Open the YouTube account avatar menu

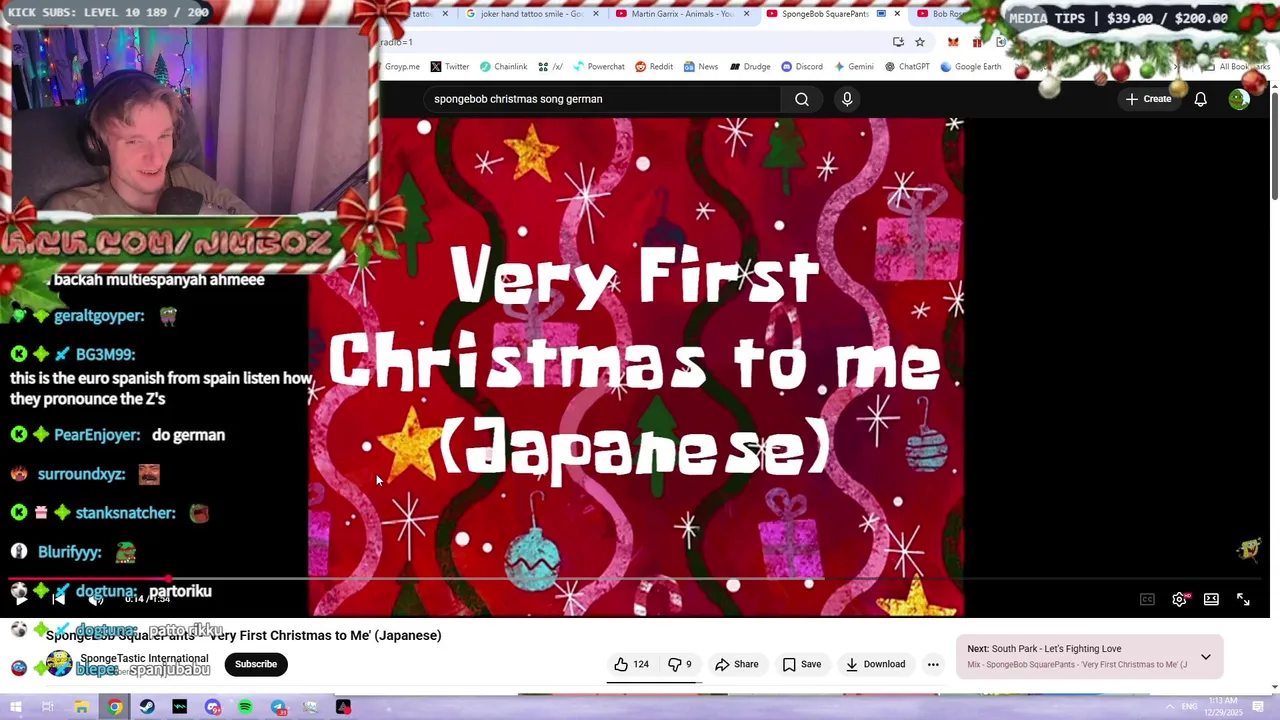pos(1239,99)
